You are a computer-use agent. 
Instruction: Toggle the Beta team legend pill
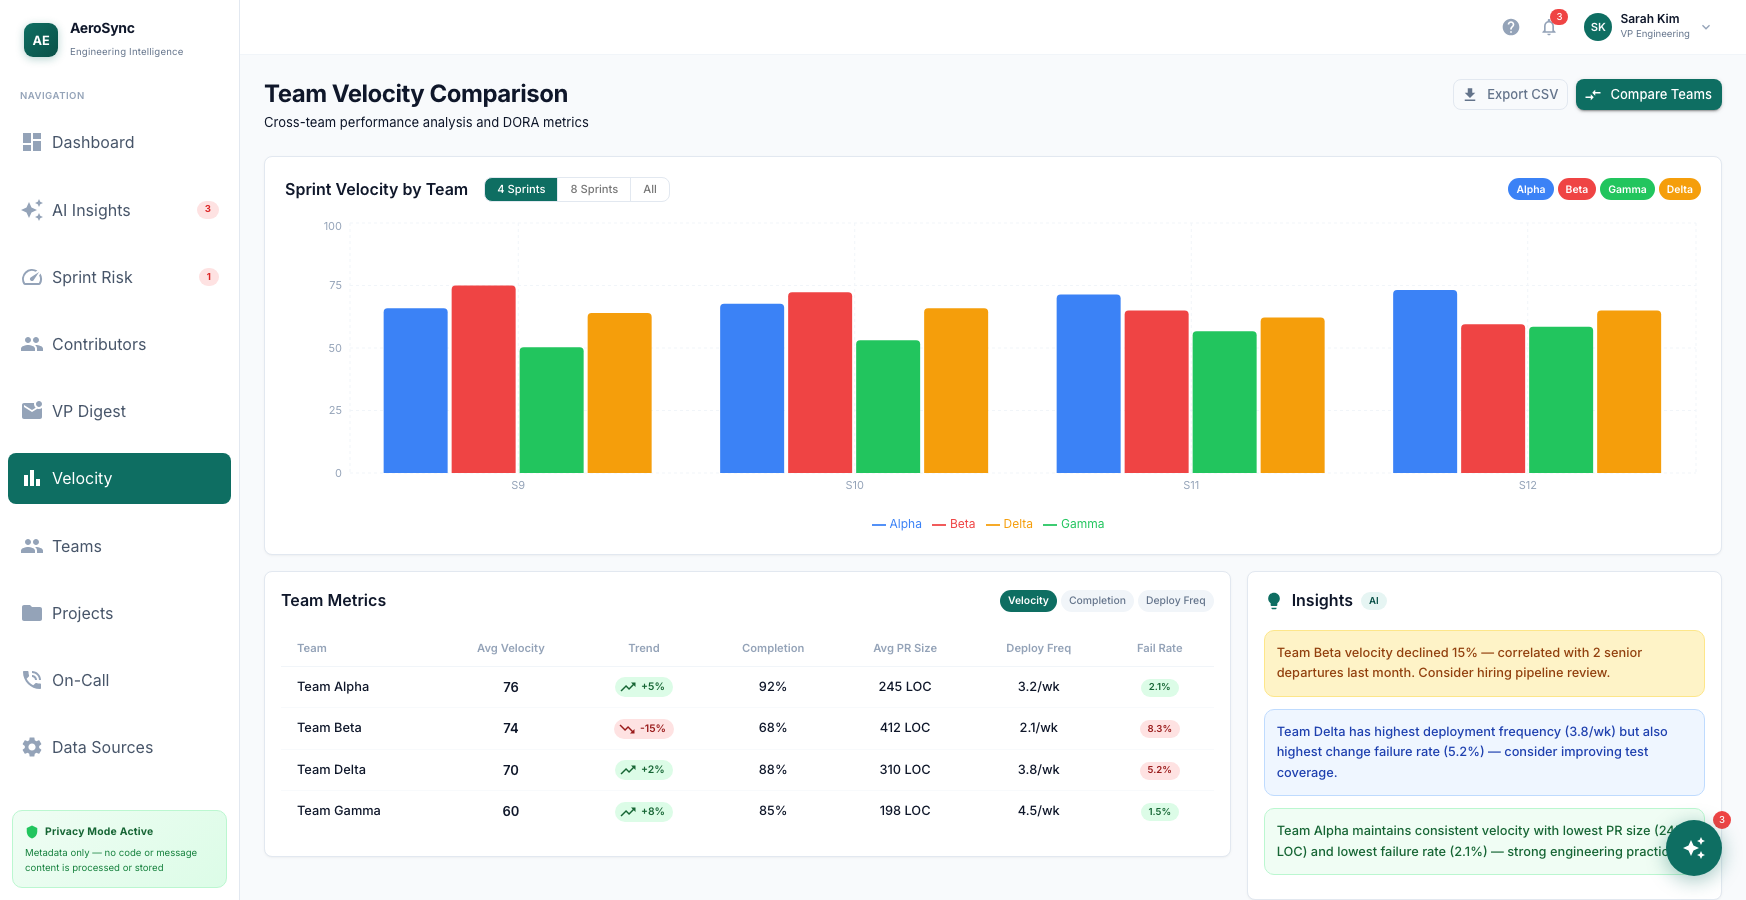(x=1576, y=189)
